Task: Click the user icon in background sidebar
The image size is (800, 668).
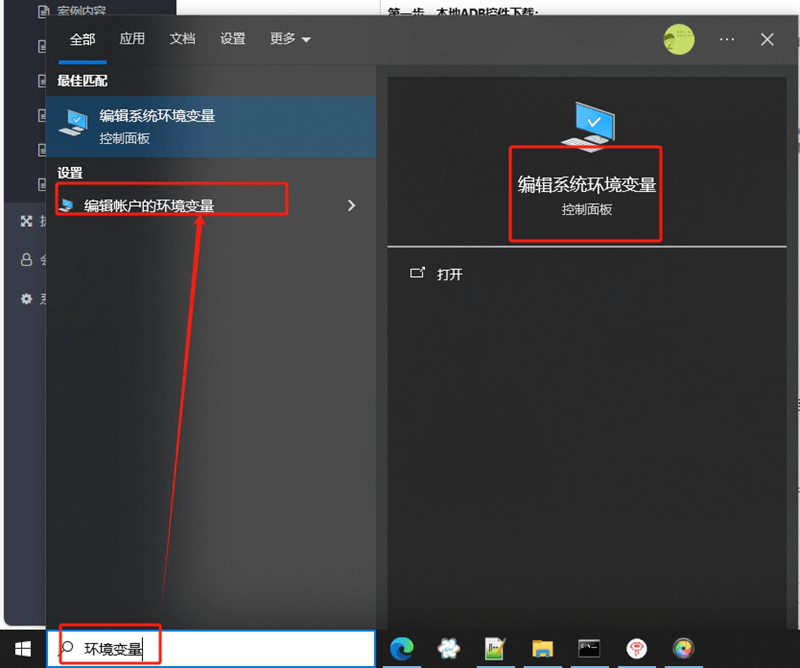Action: 26,260
